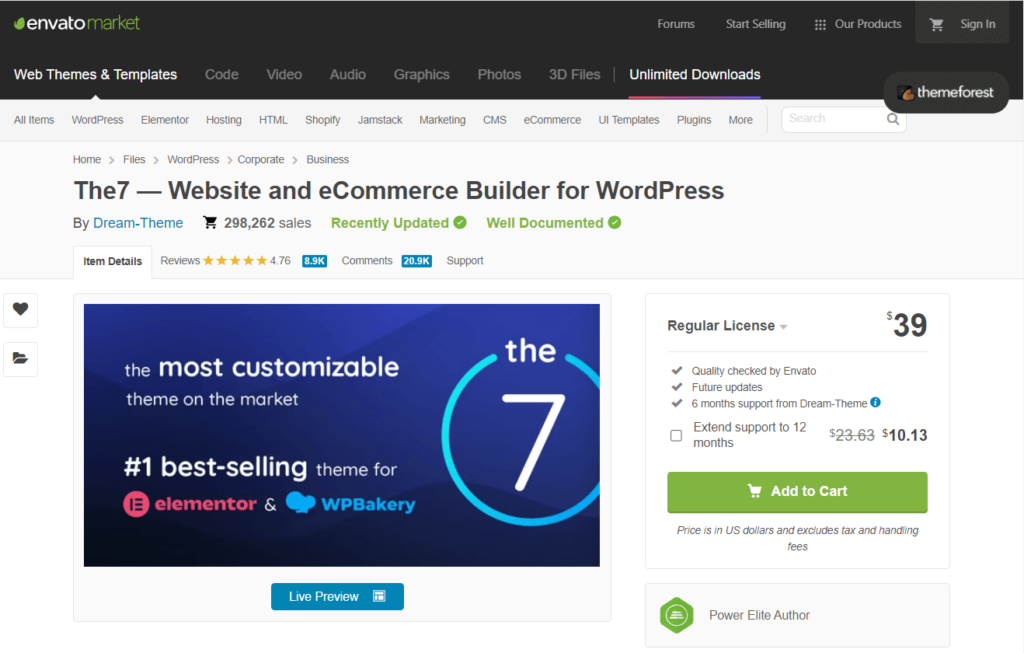This screenshot has width=1024, height=653.
Task: Open the Reviews tab
Action: point(180,261)
